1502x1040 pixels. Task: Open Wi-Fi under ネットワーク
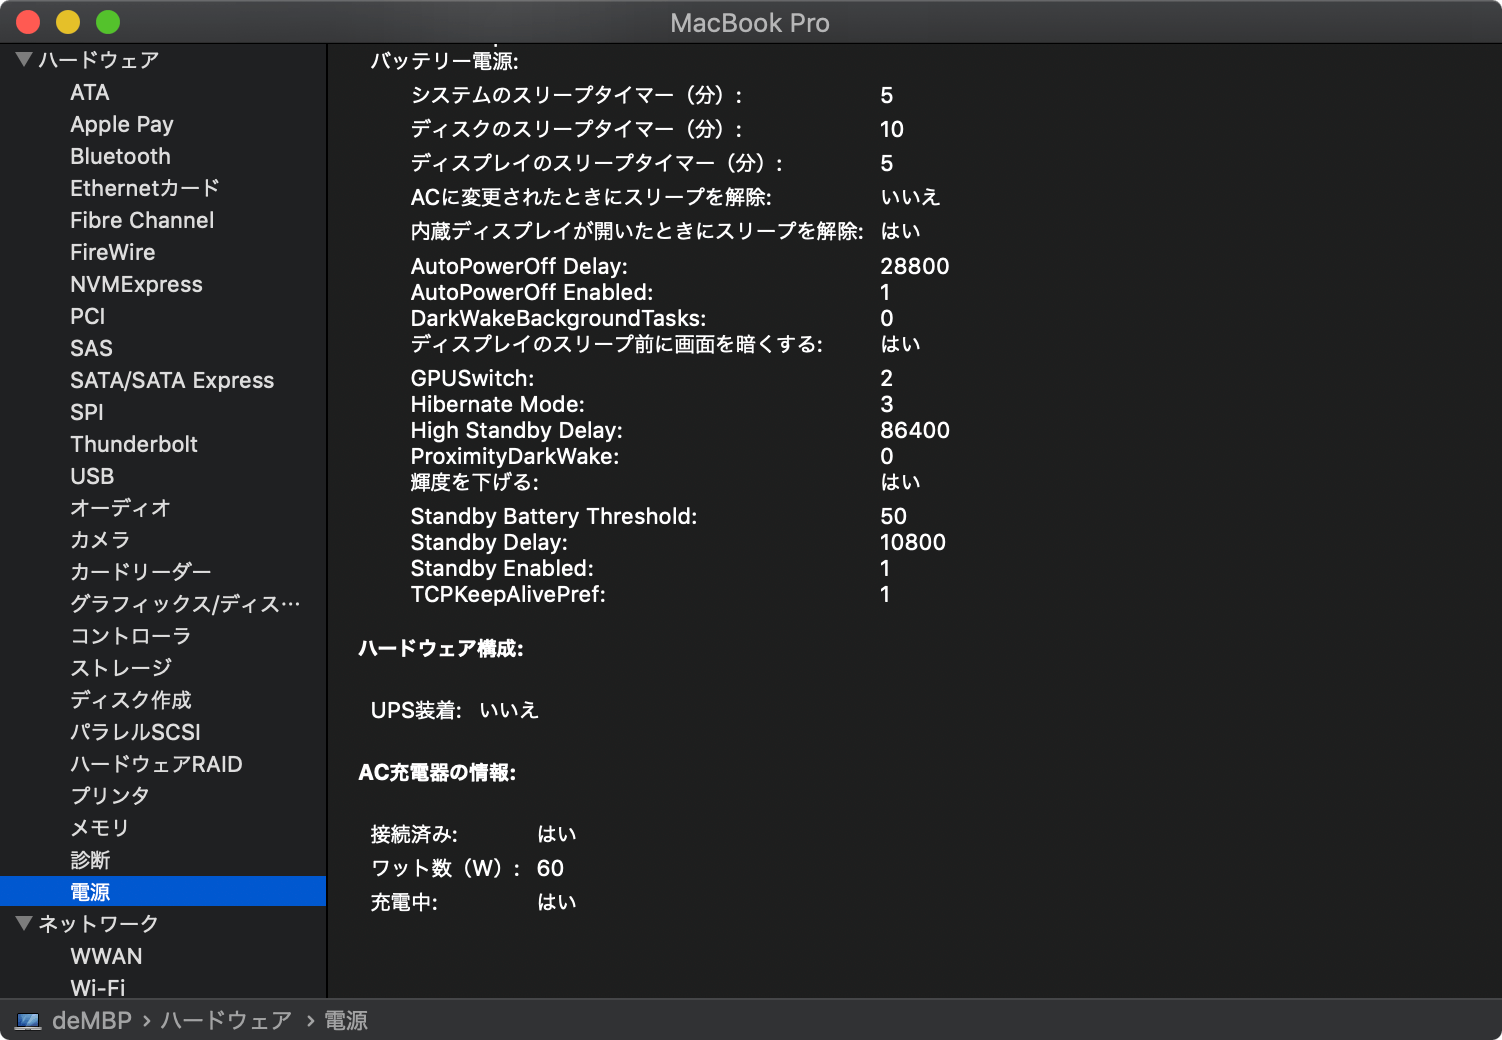[98, 987]
